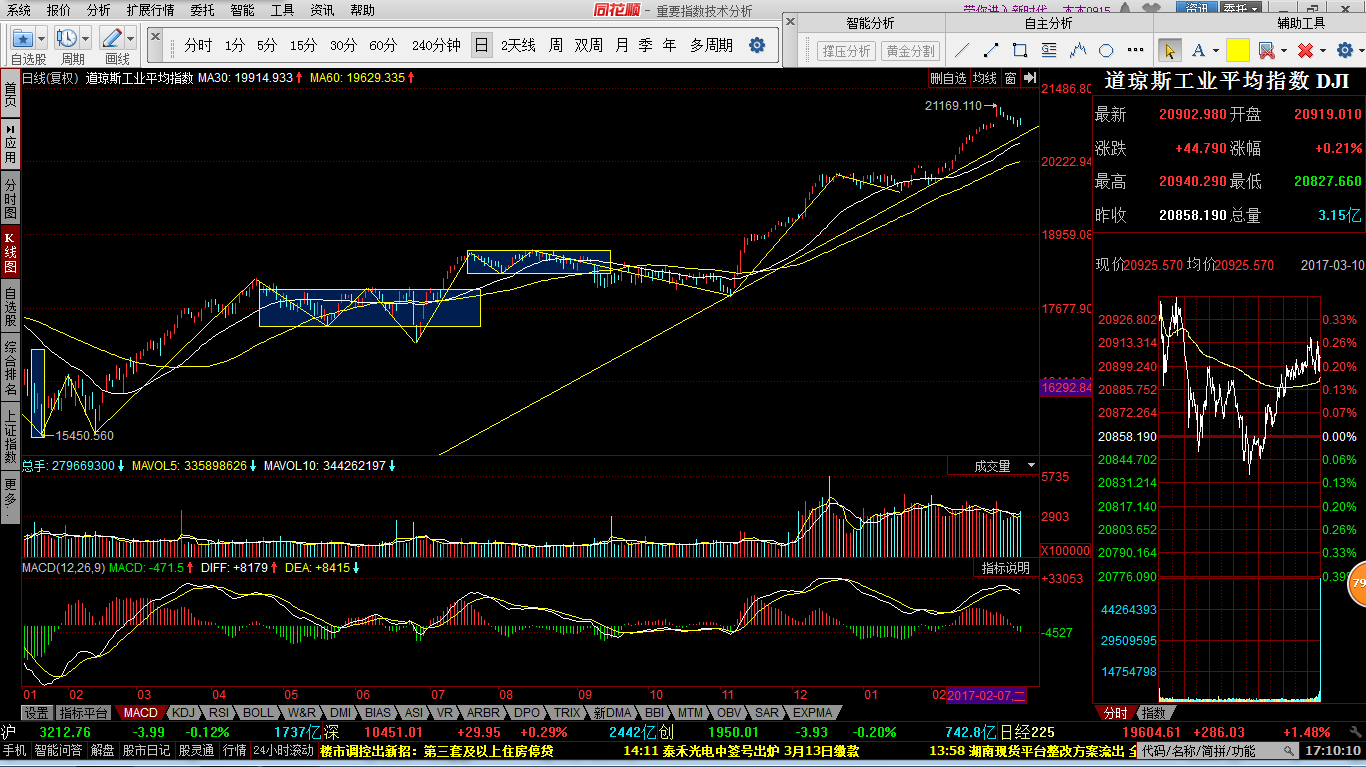Expand the erase tool dropdown arrow
This screenshot has height=767, width=1366.
click(x=1283, y=50)
